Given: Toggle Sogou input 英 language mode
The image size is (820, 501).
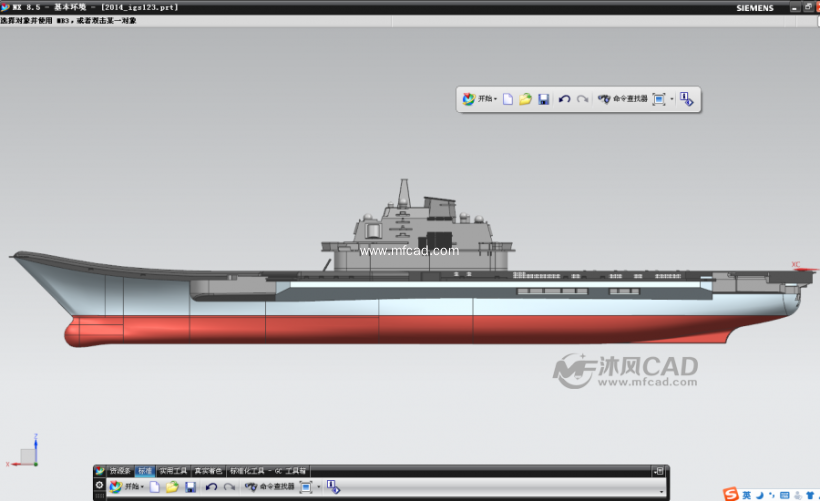Looking at the screenshot, I should pyautogui.click(x=745, y=494).
